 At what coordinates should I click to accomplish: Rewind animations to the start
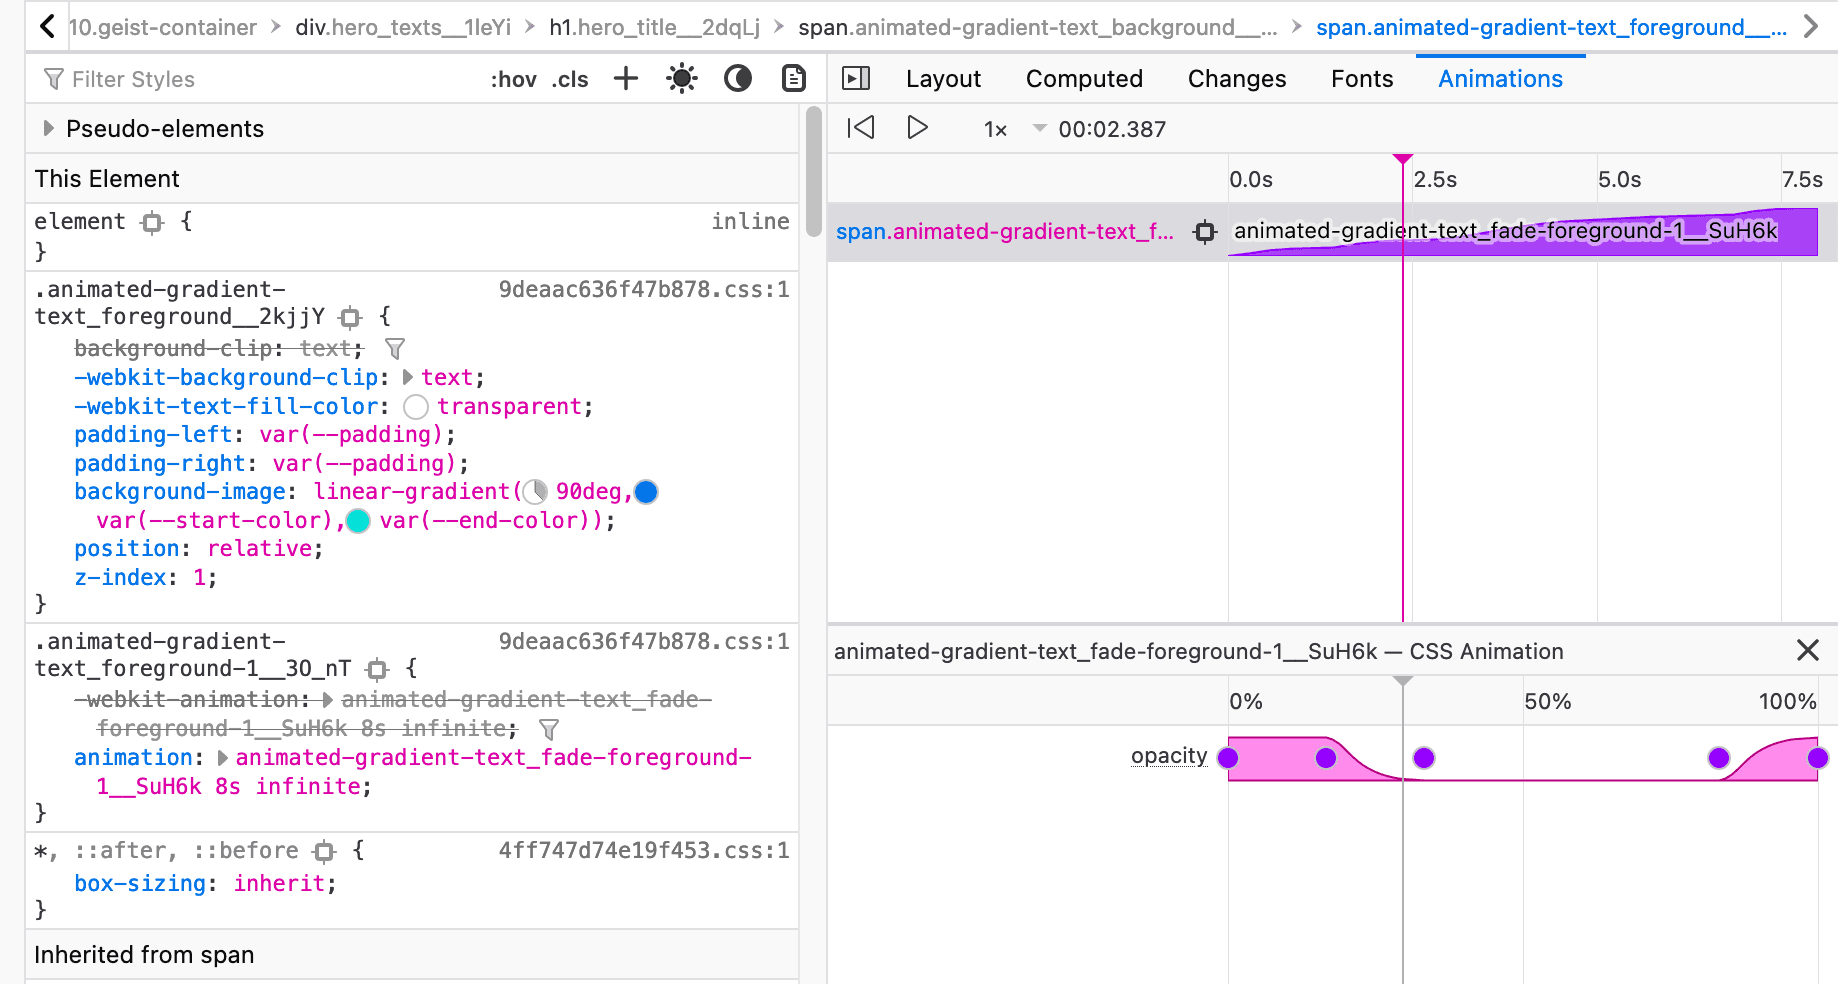861,128
